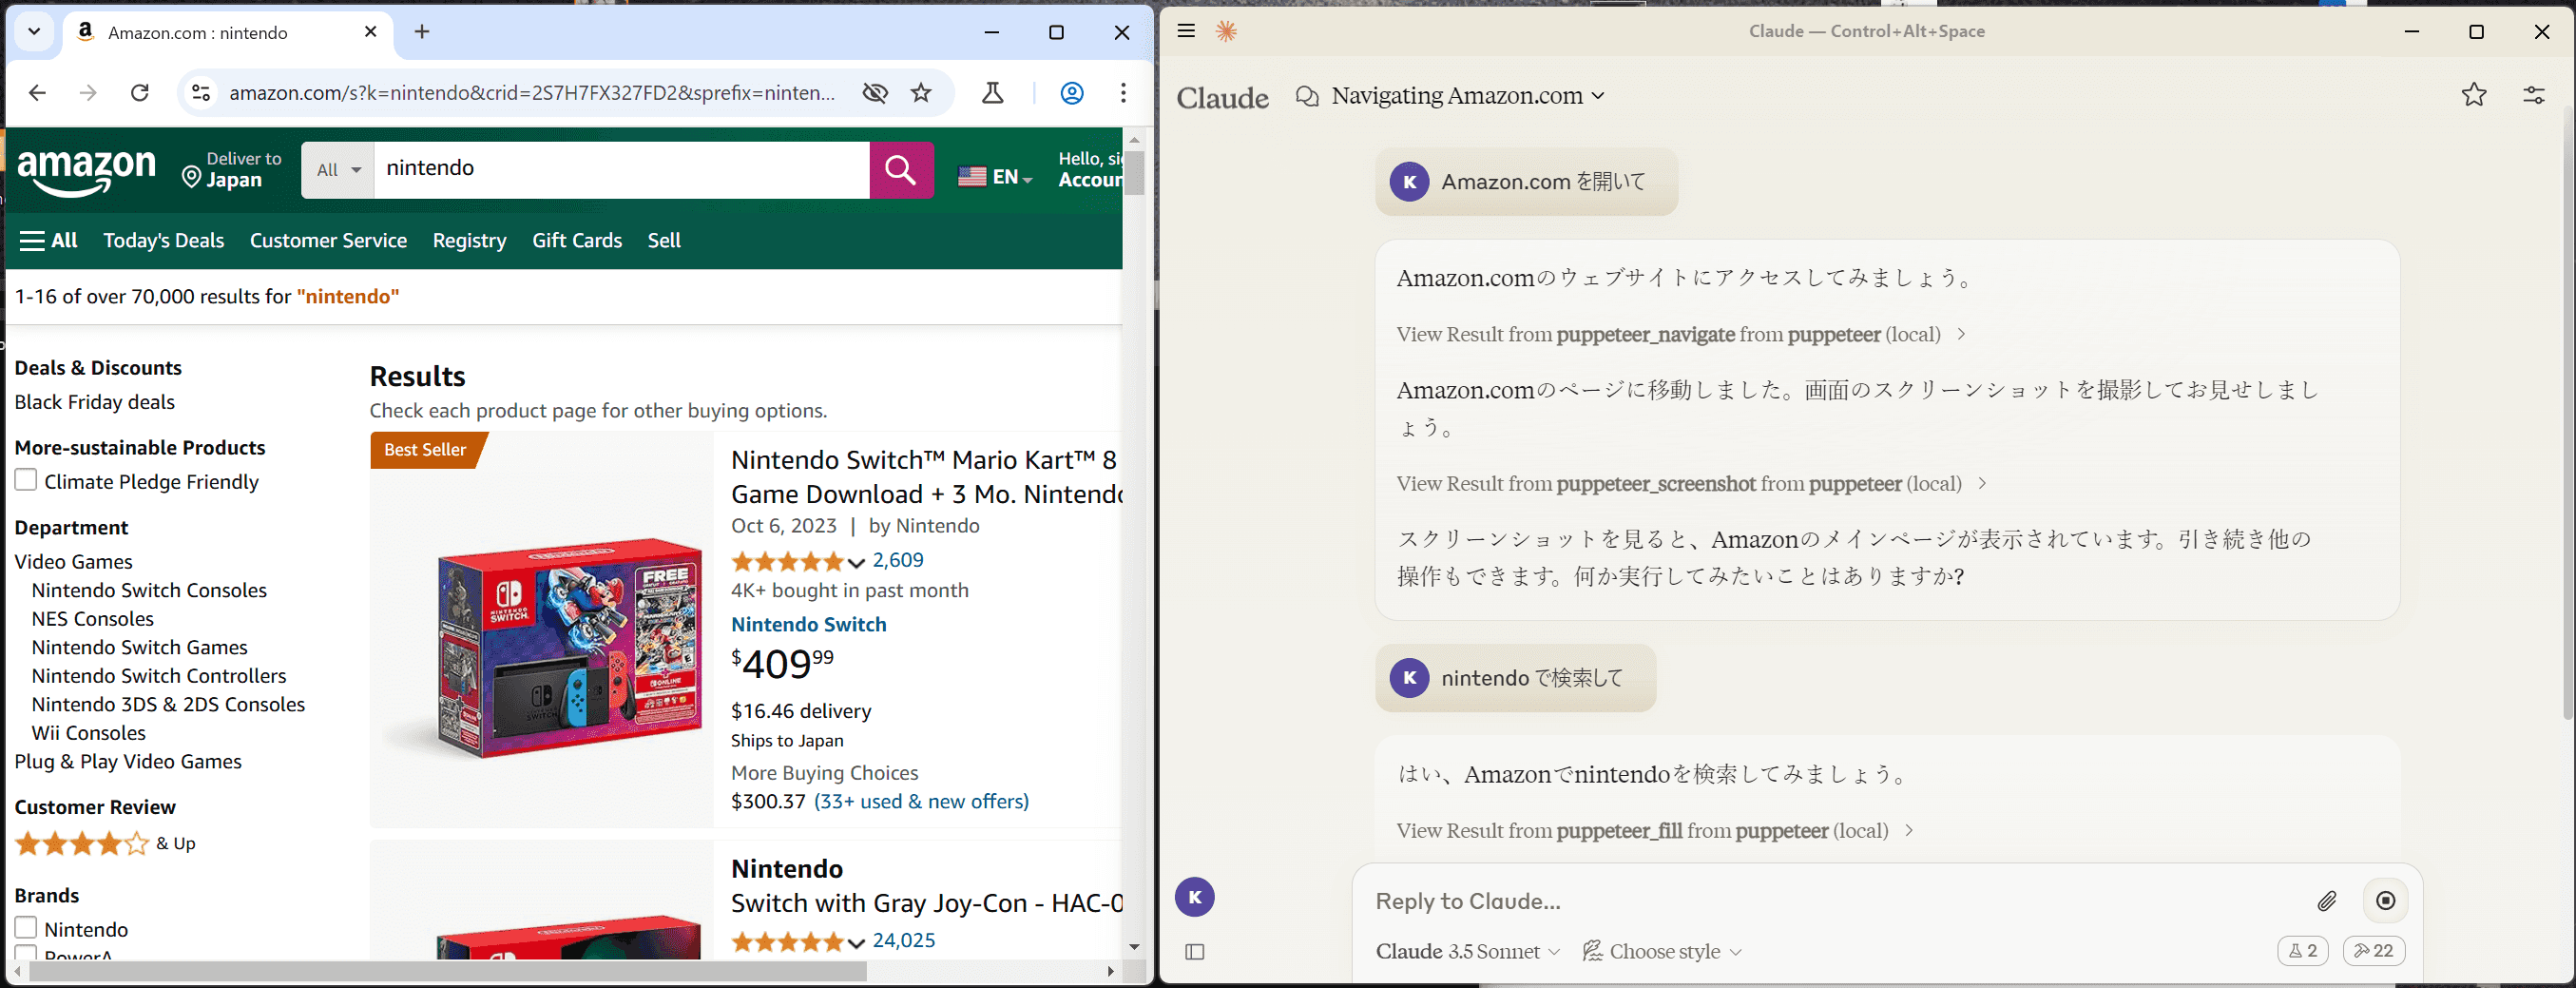Star the Claude conversation
Screen dimensions: 2576x988
tap(2473, 95)
